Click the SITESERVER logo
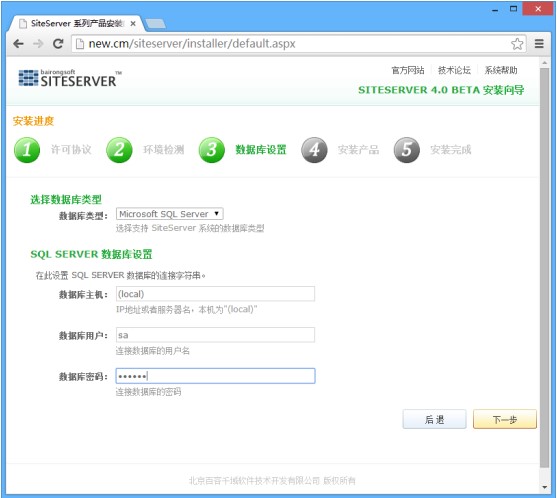 point(70,78)
